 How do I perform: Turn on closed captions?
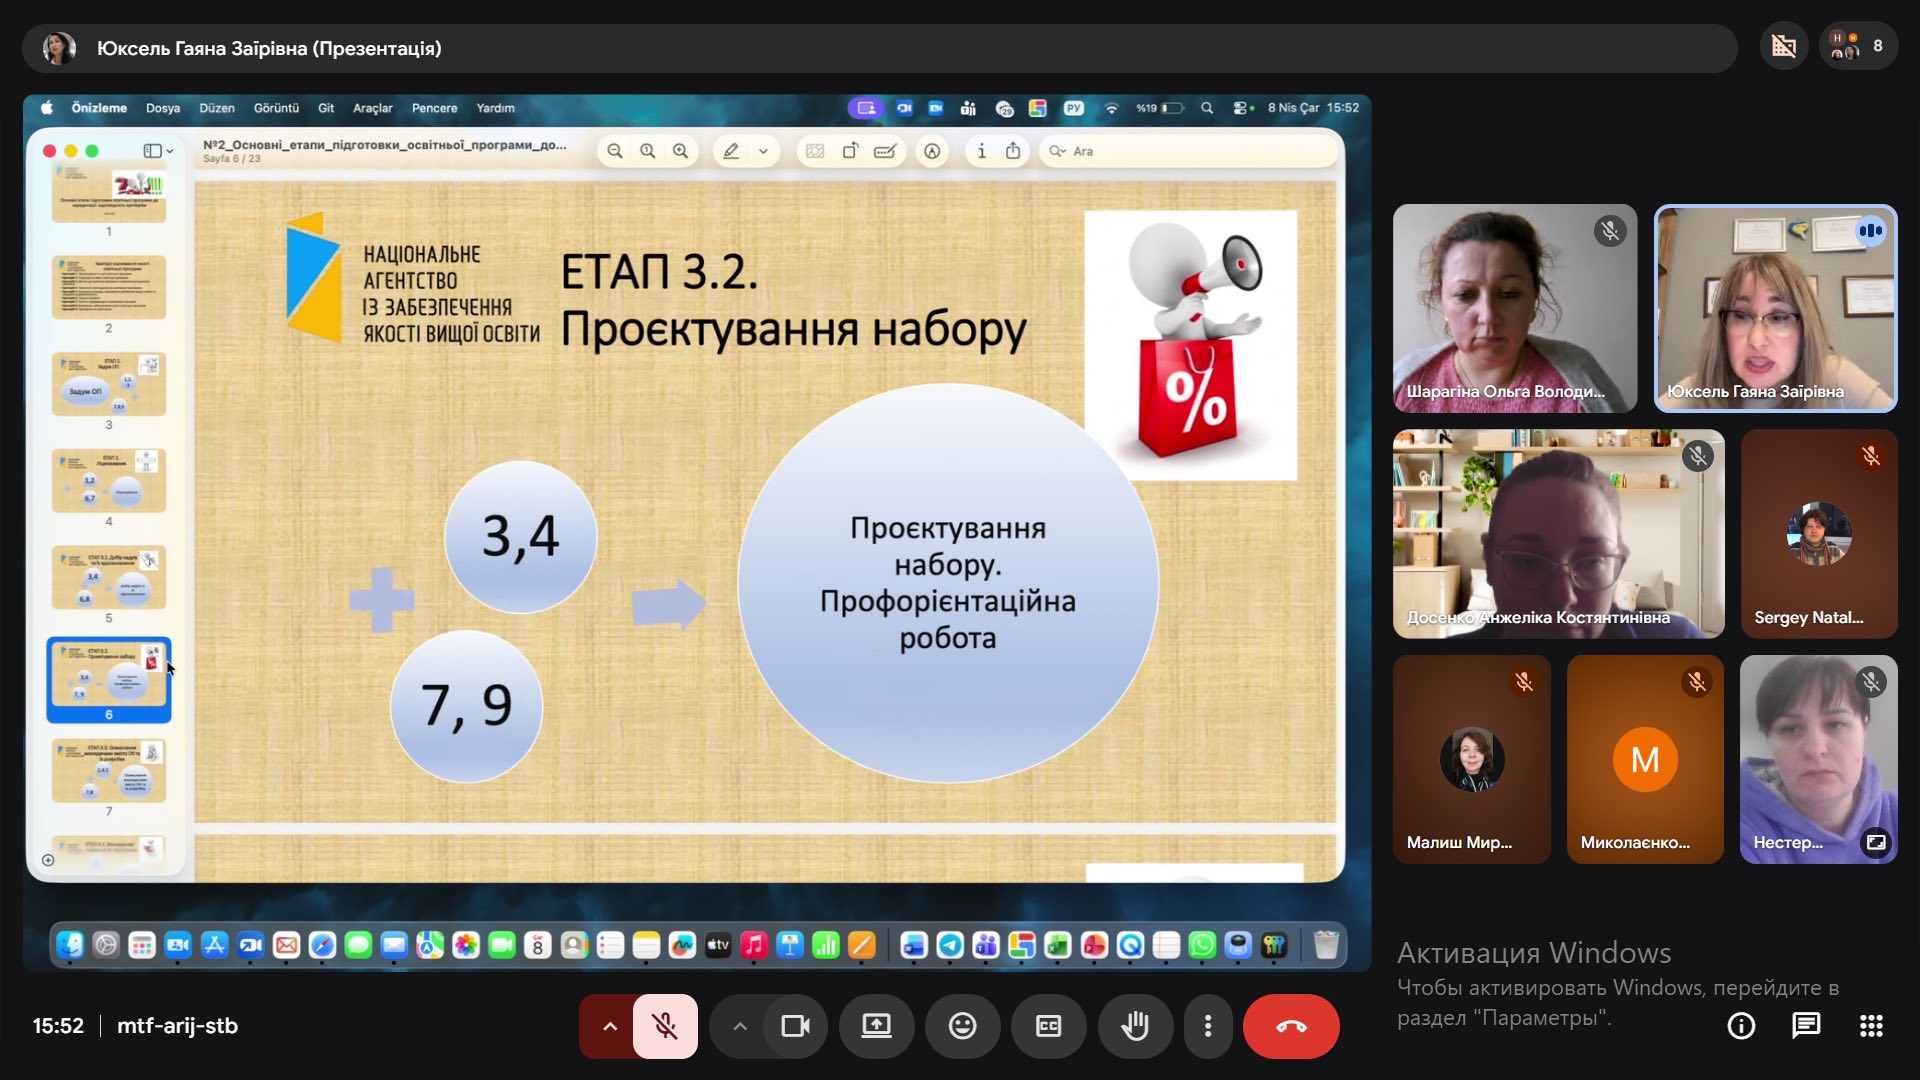pos(1048,1026)
